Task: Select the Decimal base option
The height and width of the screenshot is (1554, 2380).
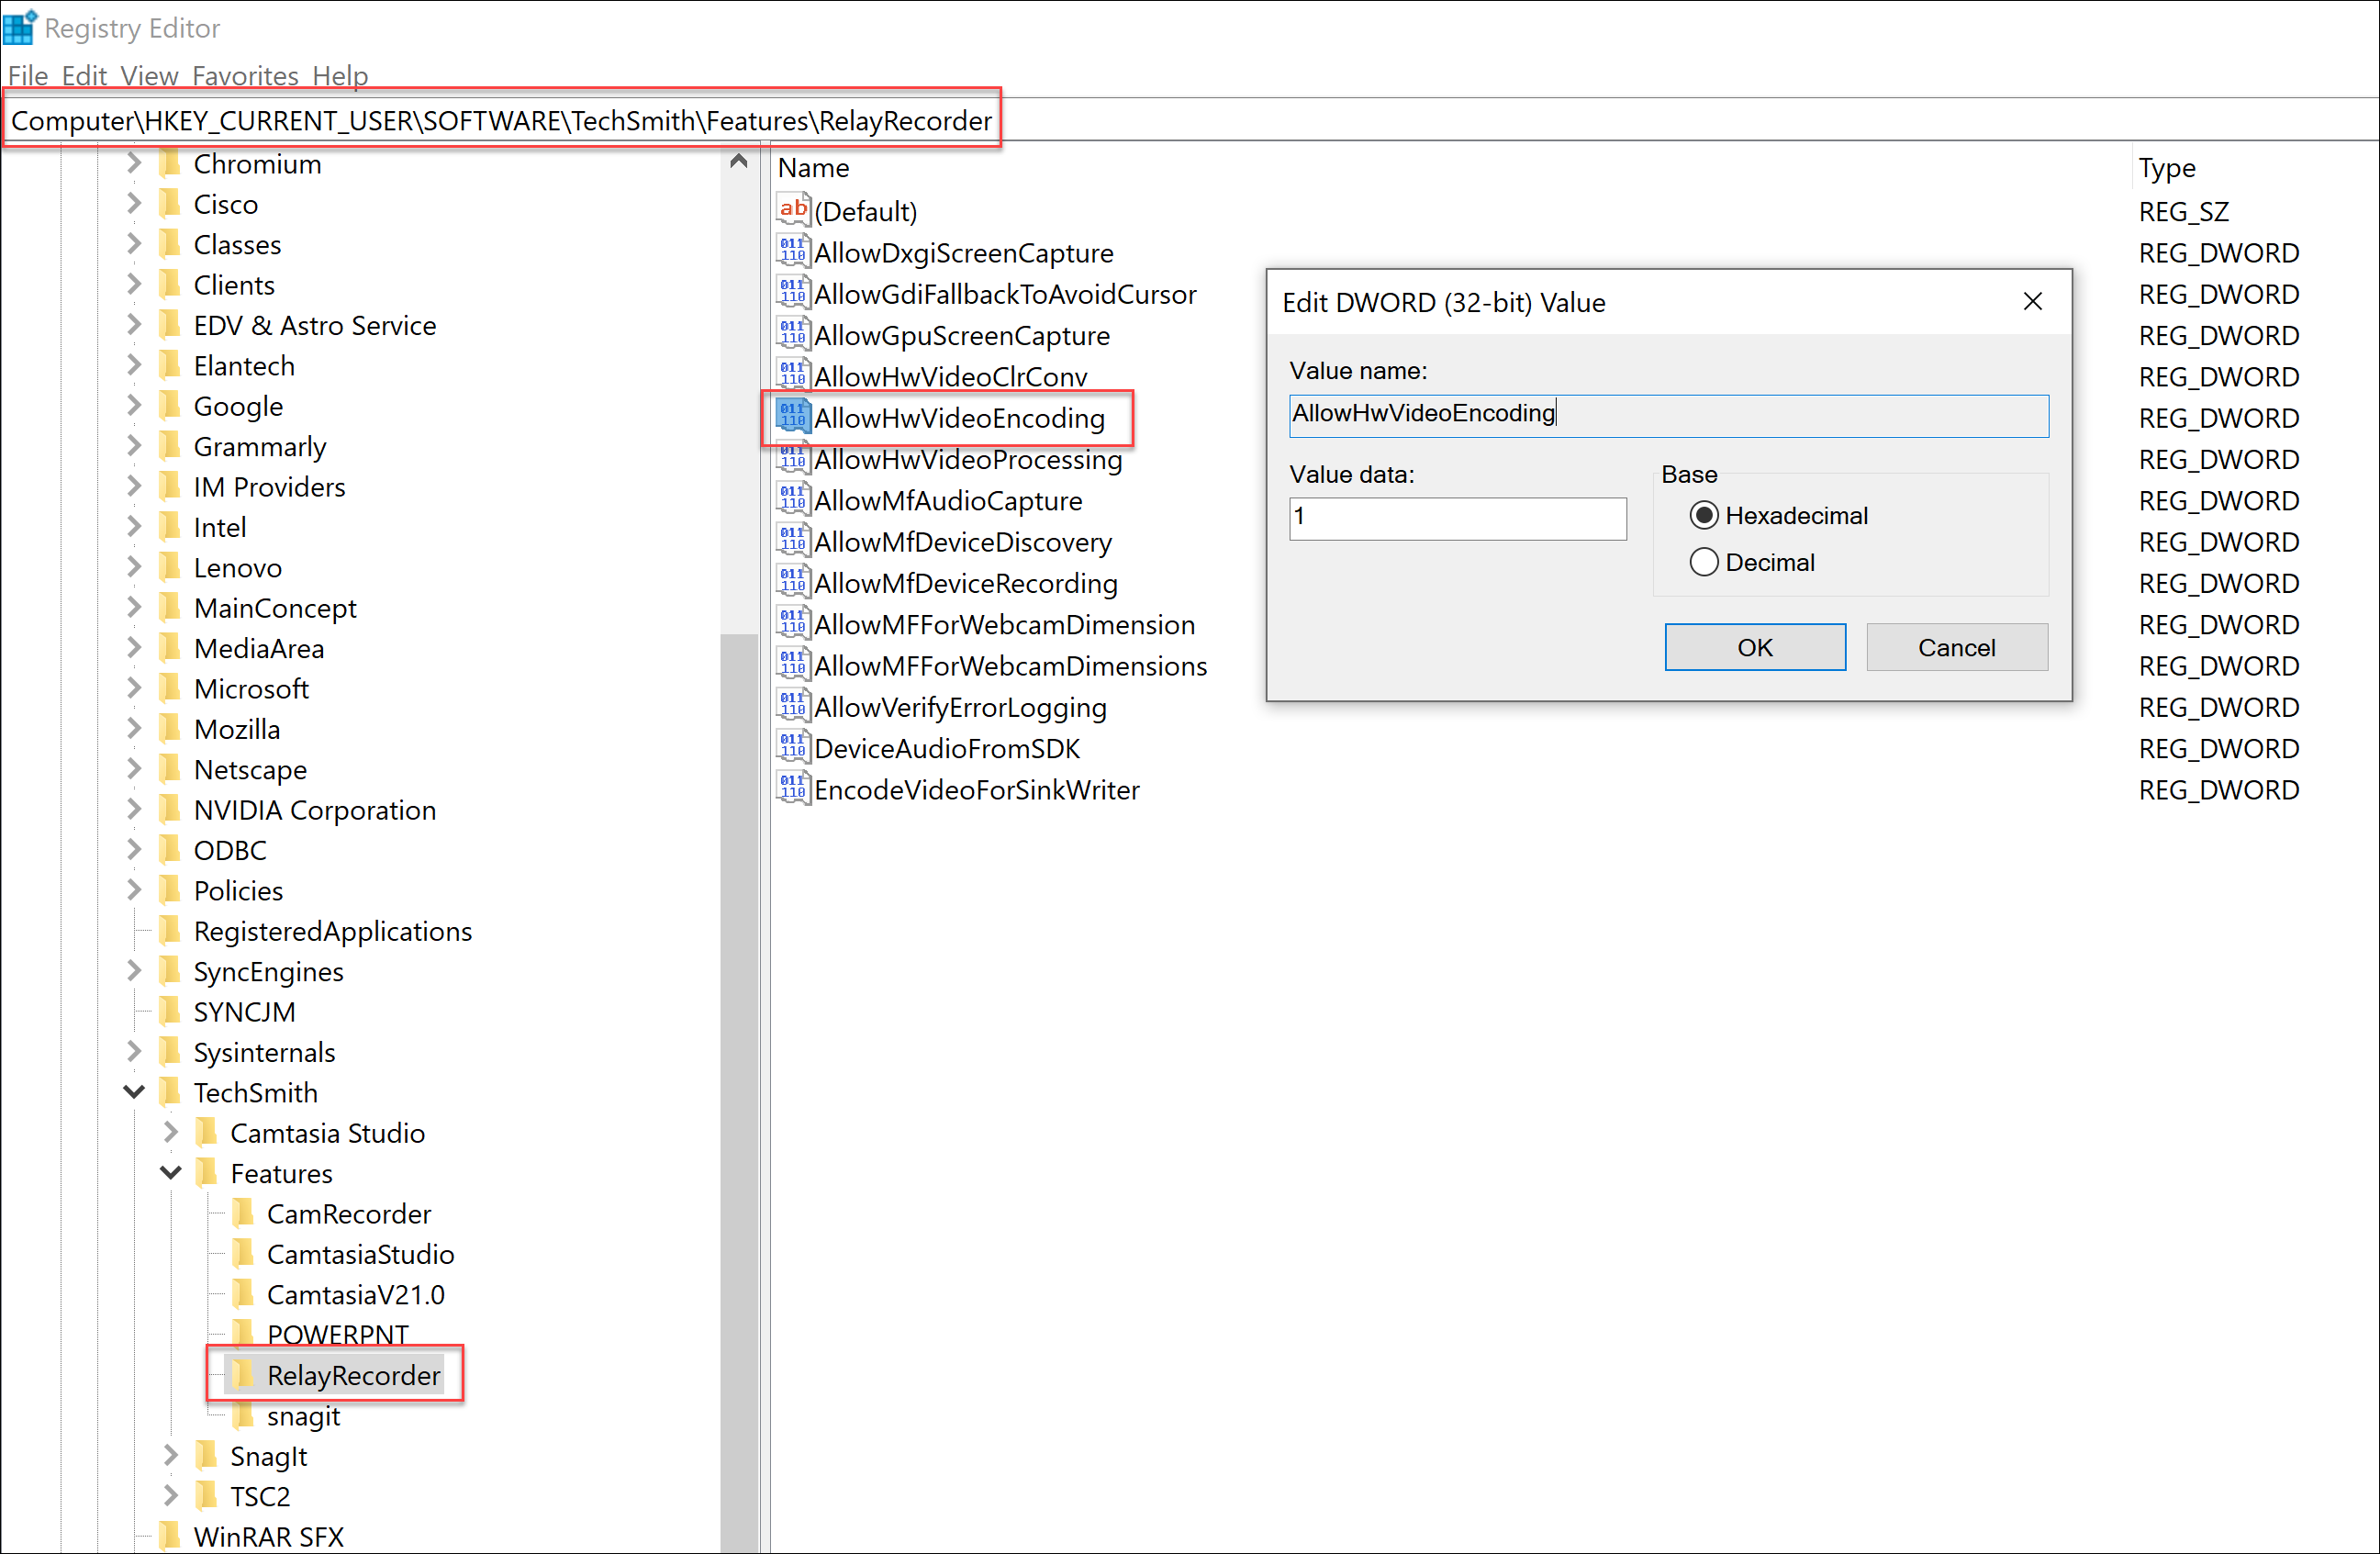Action: point(1703,561)
